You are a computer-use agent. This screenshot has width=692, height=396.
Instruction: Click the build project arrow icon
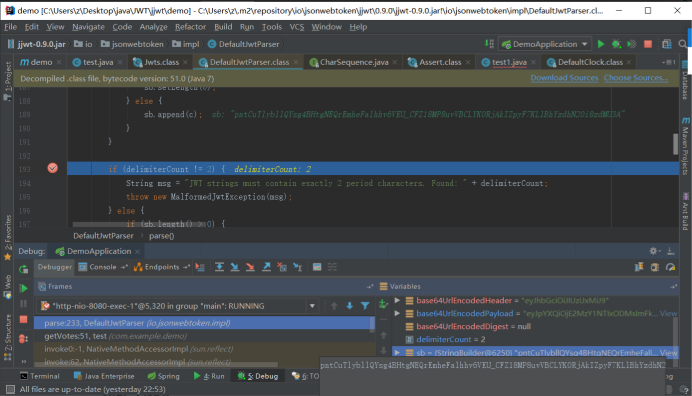click(489, 44)
